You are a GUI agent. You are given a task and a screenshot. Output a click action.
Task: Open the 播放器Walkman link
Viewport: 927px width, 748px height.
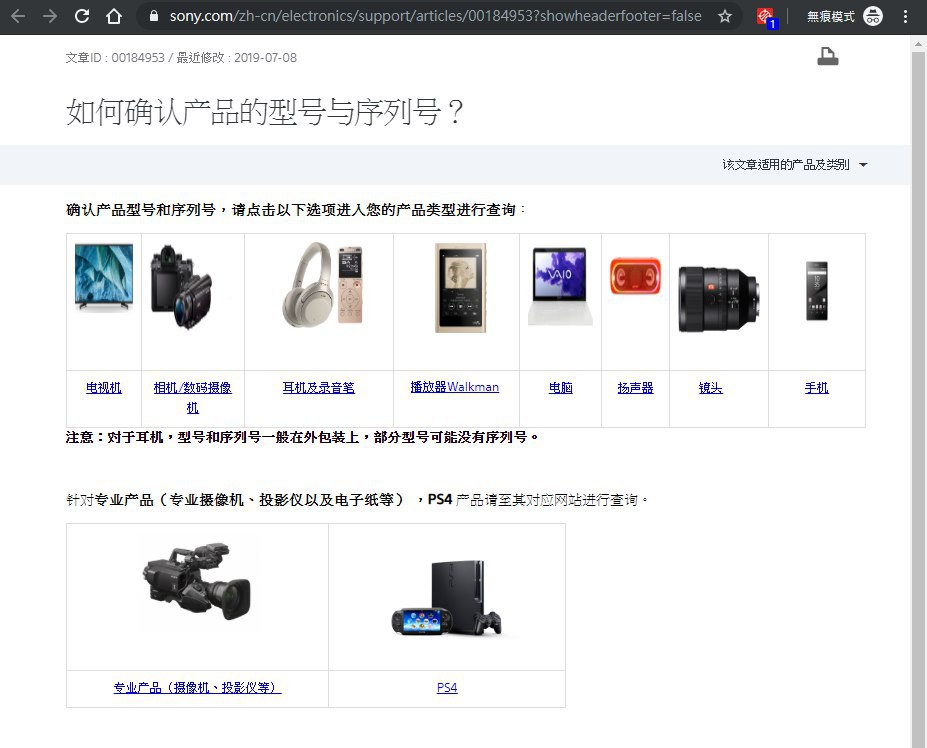tap(455, 387)
